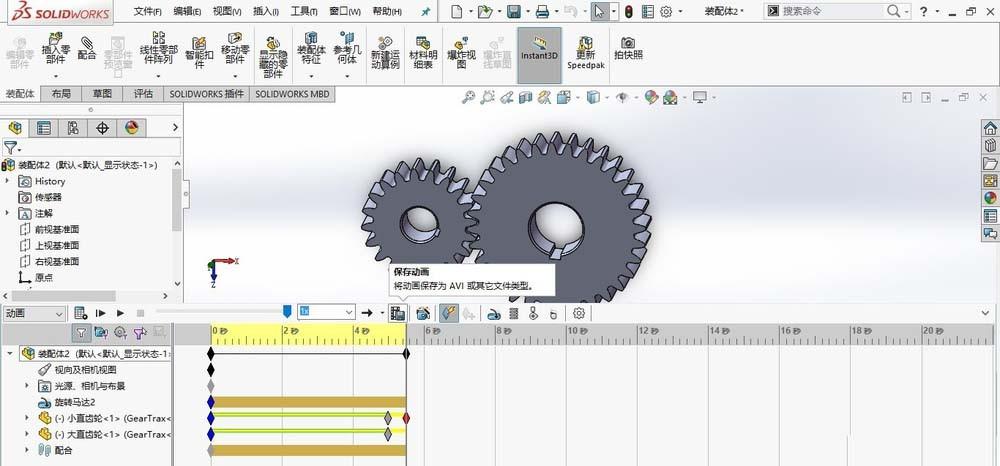
Task: Click Show Hidden Components (显示隐藏的零部件)
Action: (x=273, y=57)
